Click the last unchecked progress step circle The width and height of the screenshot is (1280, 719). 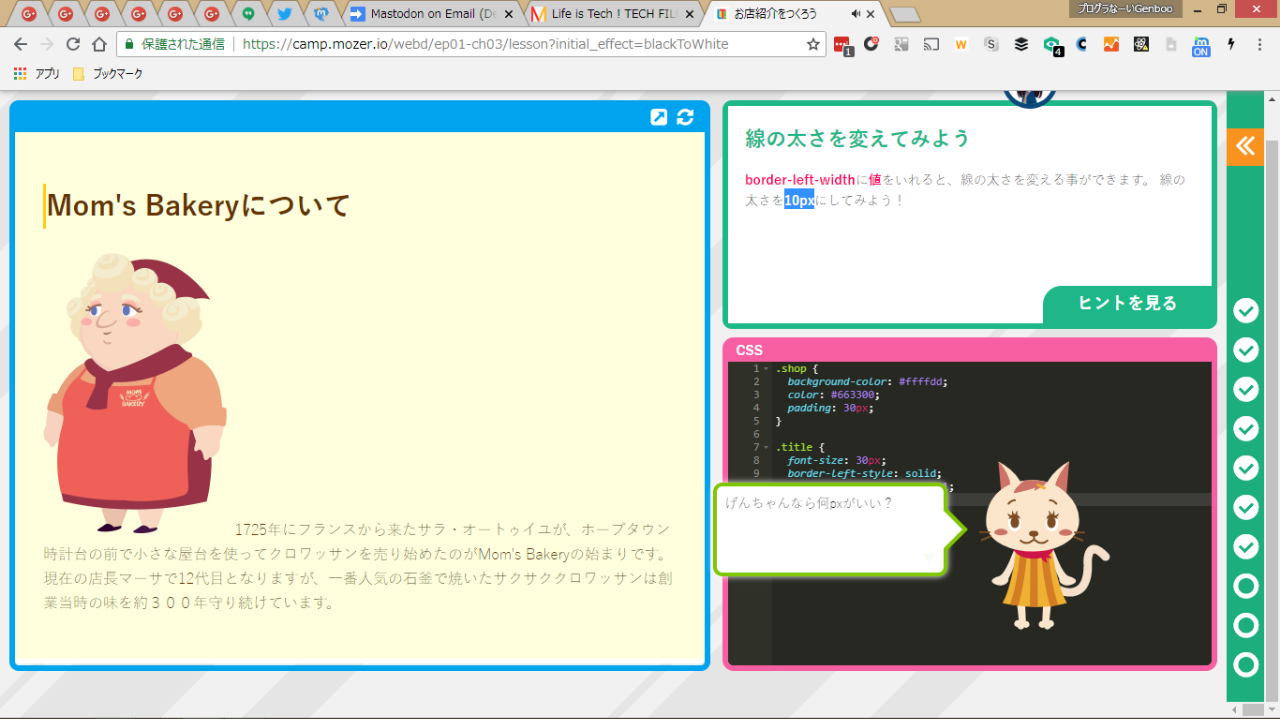point(1245,664)
